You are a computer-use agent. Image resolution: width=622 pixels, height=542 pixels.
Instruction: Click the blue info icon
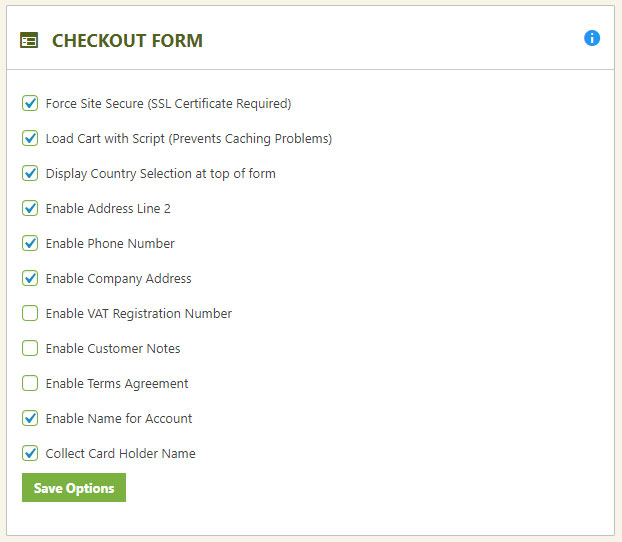coord(592,38)
